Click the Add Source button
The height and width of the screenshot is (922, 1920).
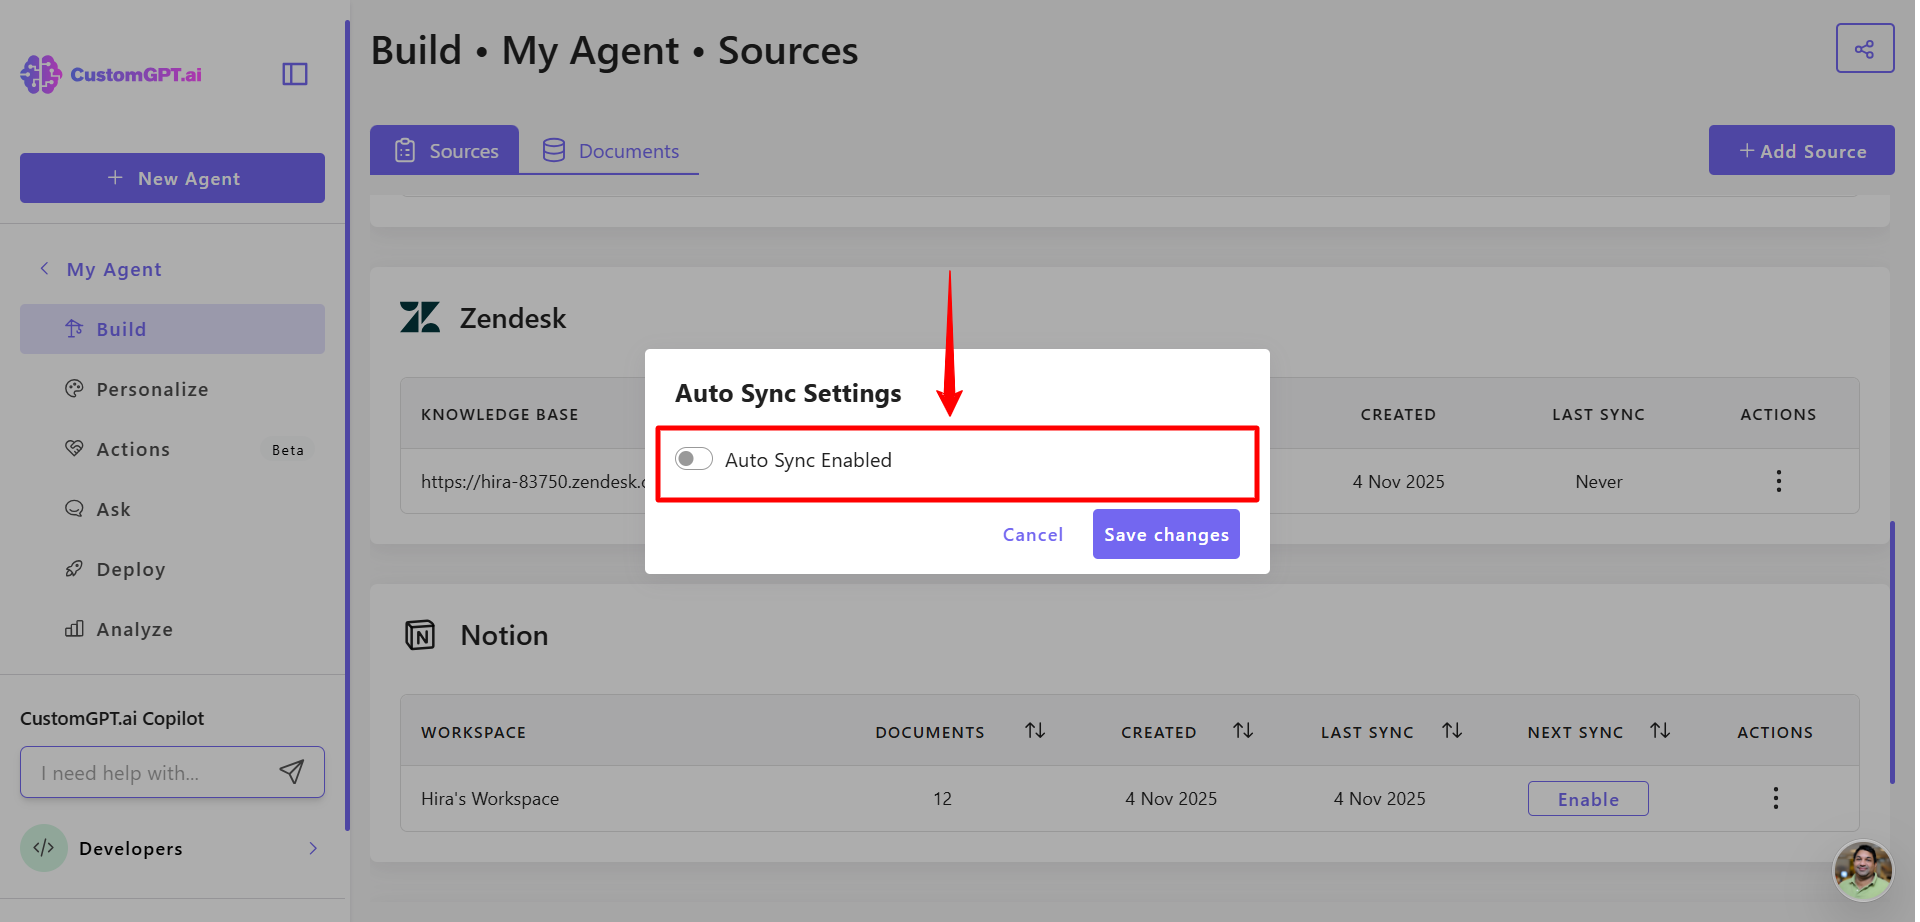tap(1801, 150)
